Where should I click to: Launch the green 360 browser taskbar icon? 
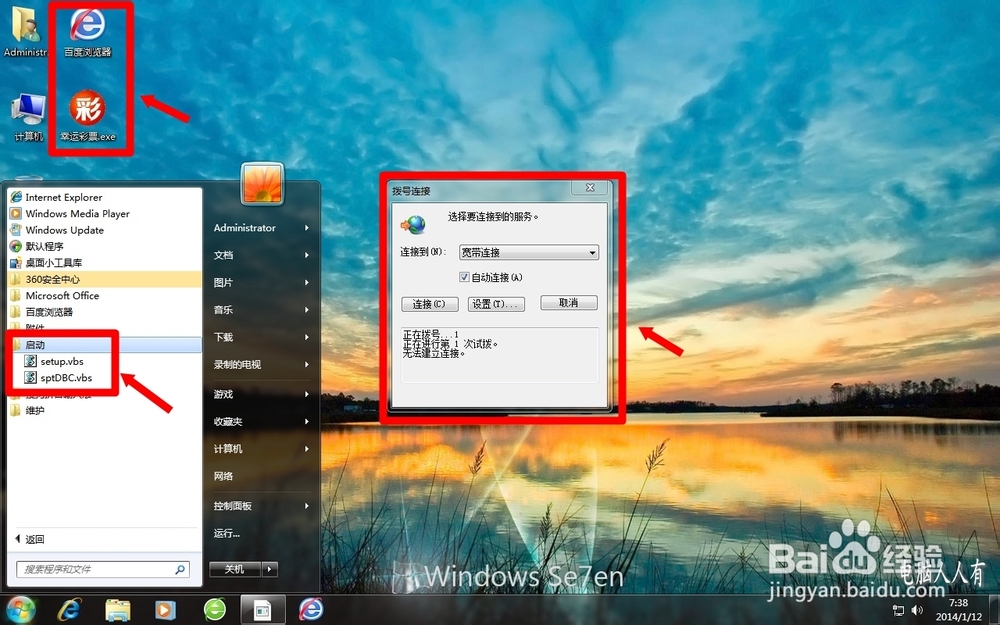(215, 608)
